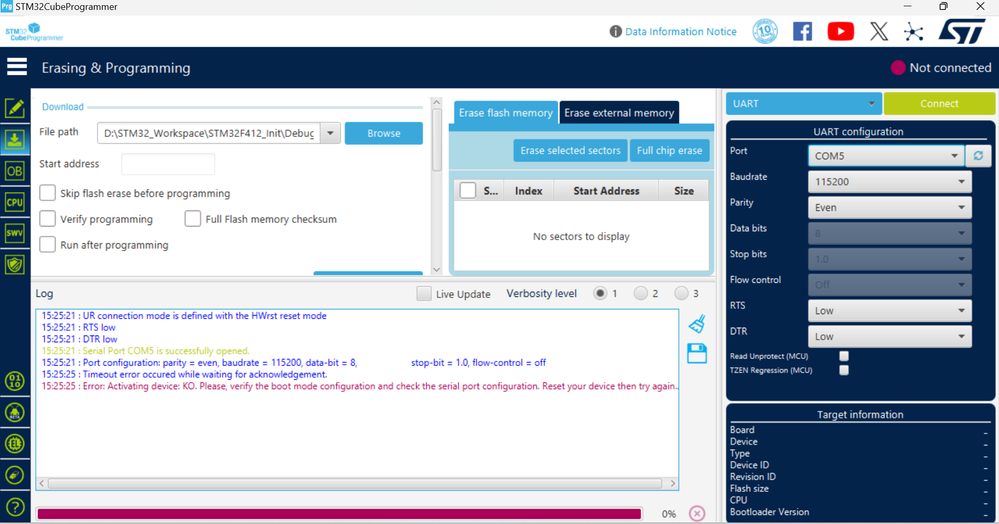Open the COM5 port dropdown
The height and width of the screenshot is (524, 999).
click(x=886, y=156)
